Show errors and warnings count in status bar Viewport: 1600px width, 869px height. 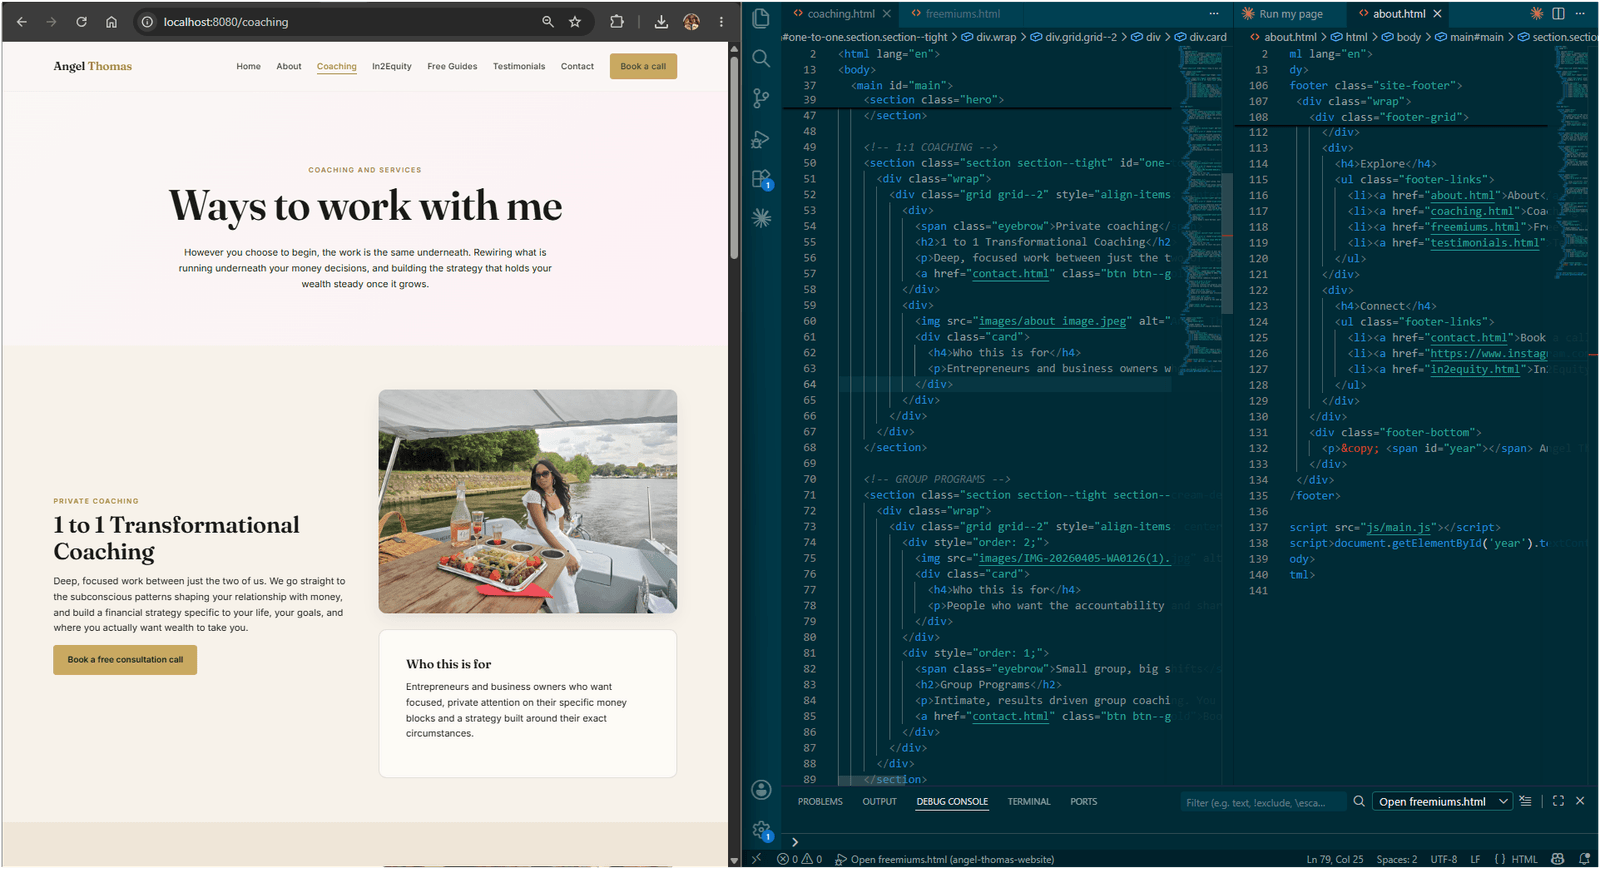[x=799, y=859]
